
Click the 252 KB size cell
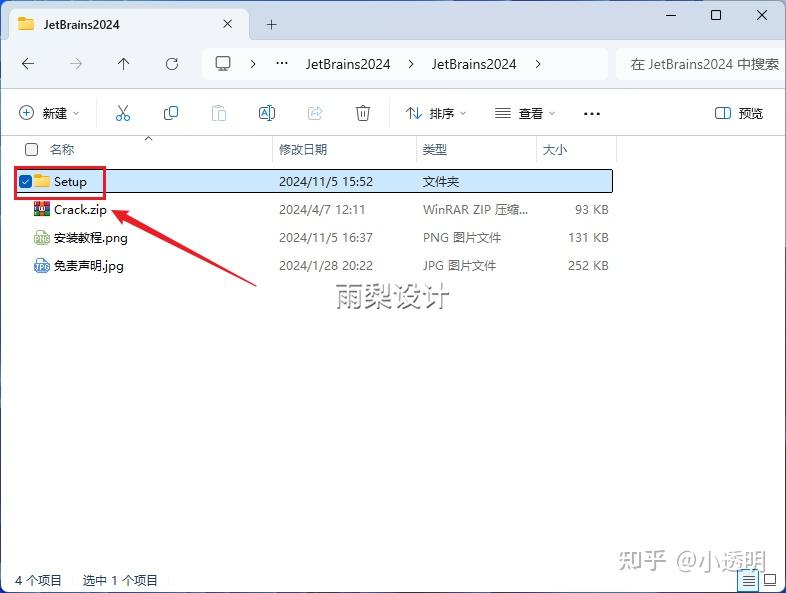click(x=588, y=266)
